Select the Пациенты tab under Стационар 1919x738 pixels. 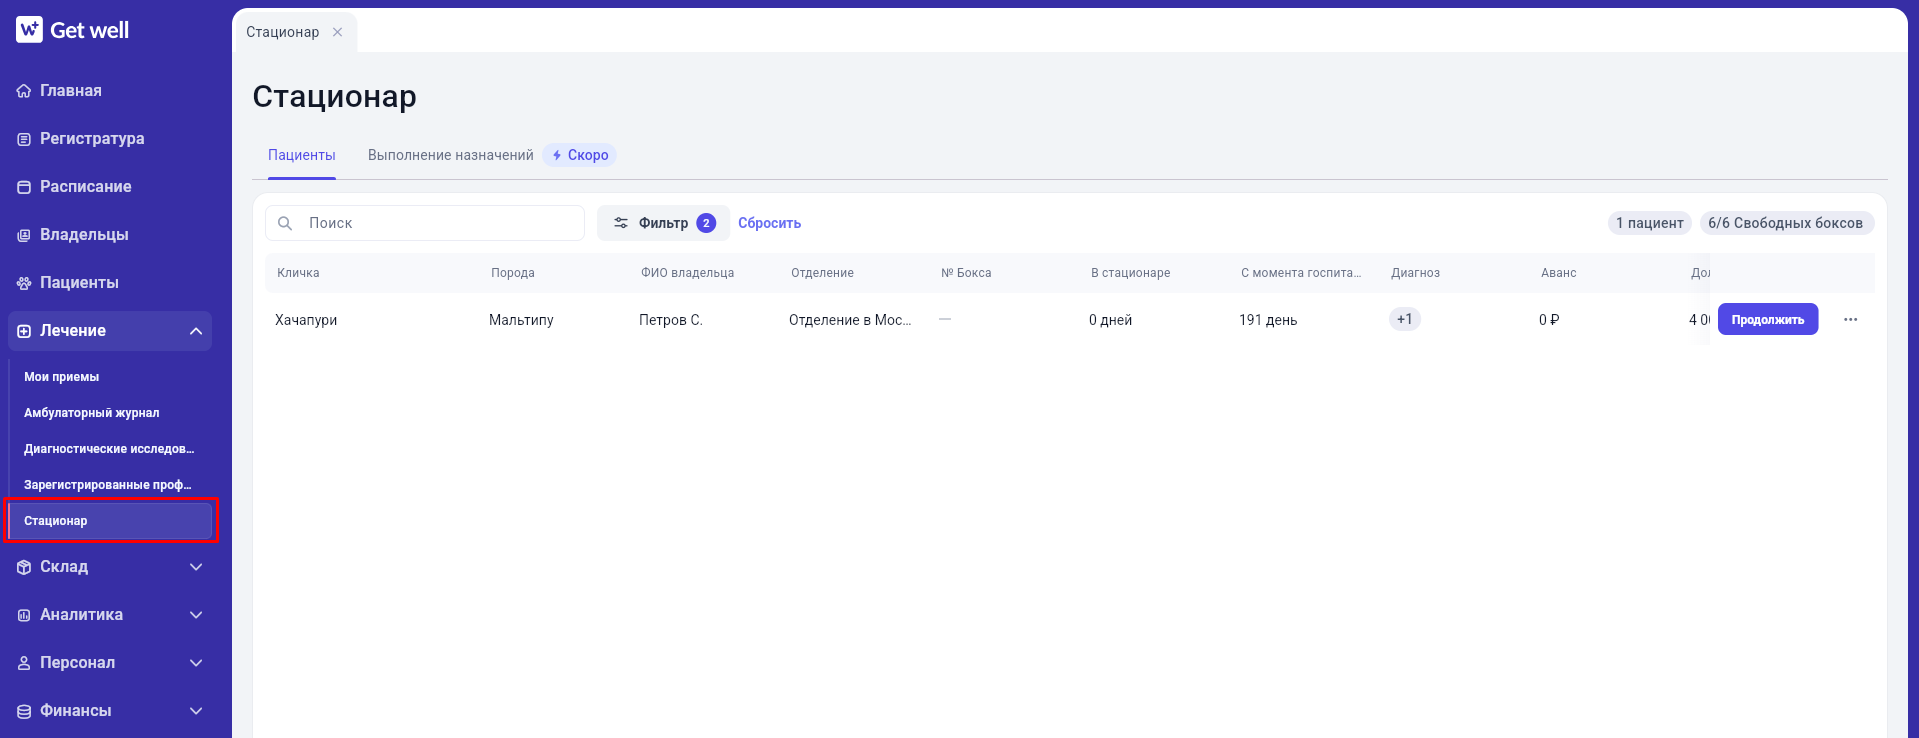click(302, 155)
